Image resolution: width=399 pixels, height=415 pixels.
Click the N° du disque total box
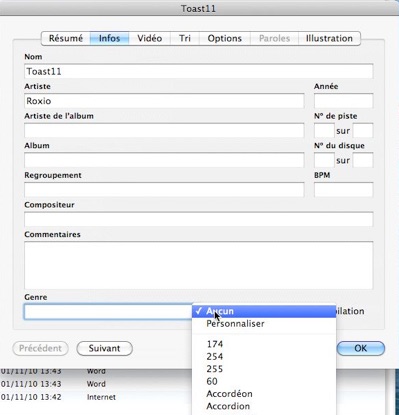point(363,160)
